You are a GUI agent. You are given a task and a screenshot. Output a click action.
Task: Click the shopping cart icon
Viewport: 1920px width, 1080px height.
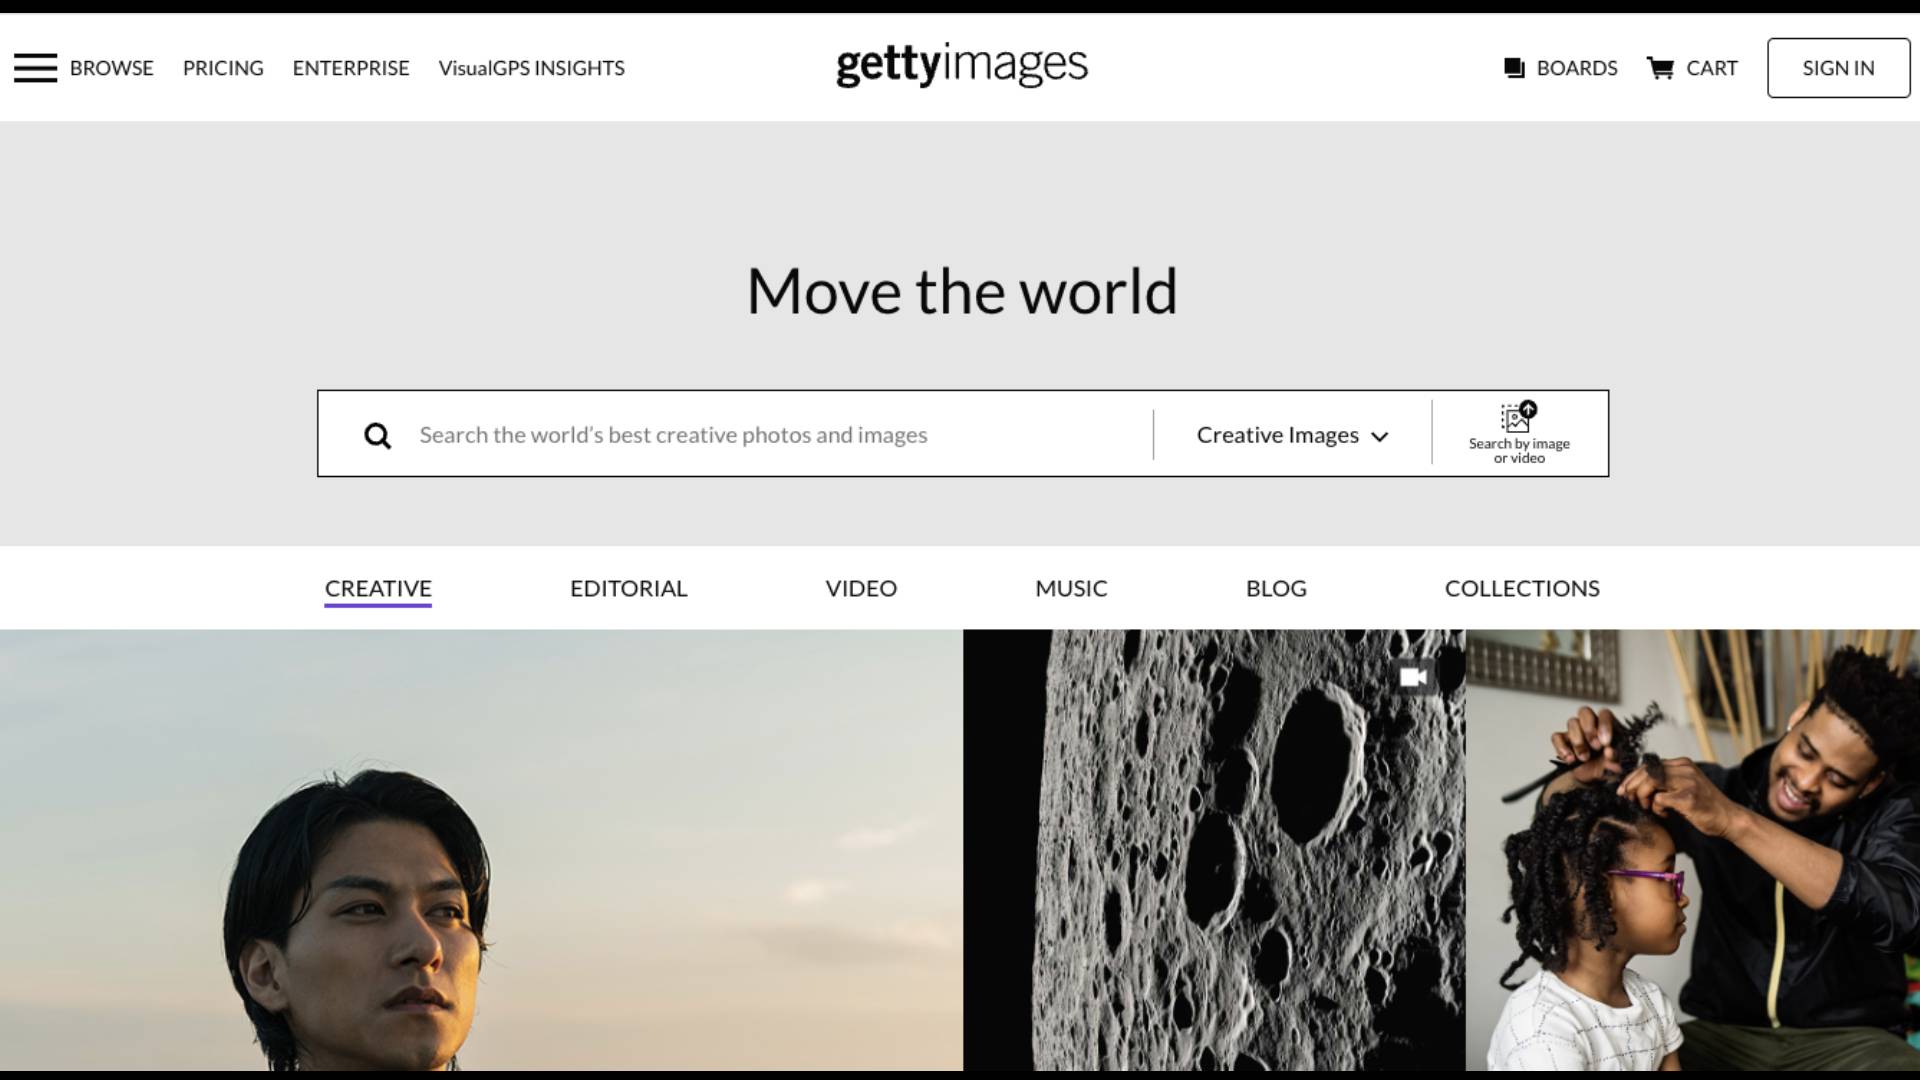1660,68
